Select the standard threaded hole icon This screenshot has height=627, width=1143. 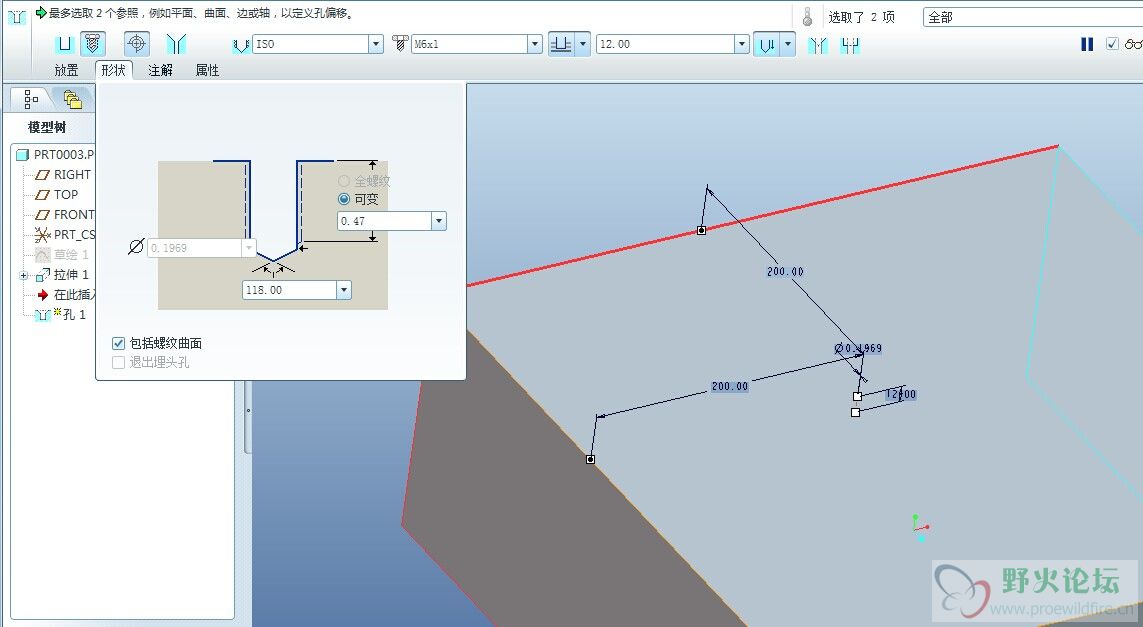pos(92,44)
